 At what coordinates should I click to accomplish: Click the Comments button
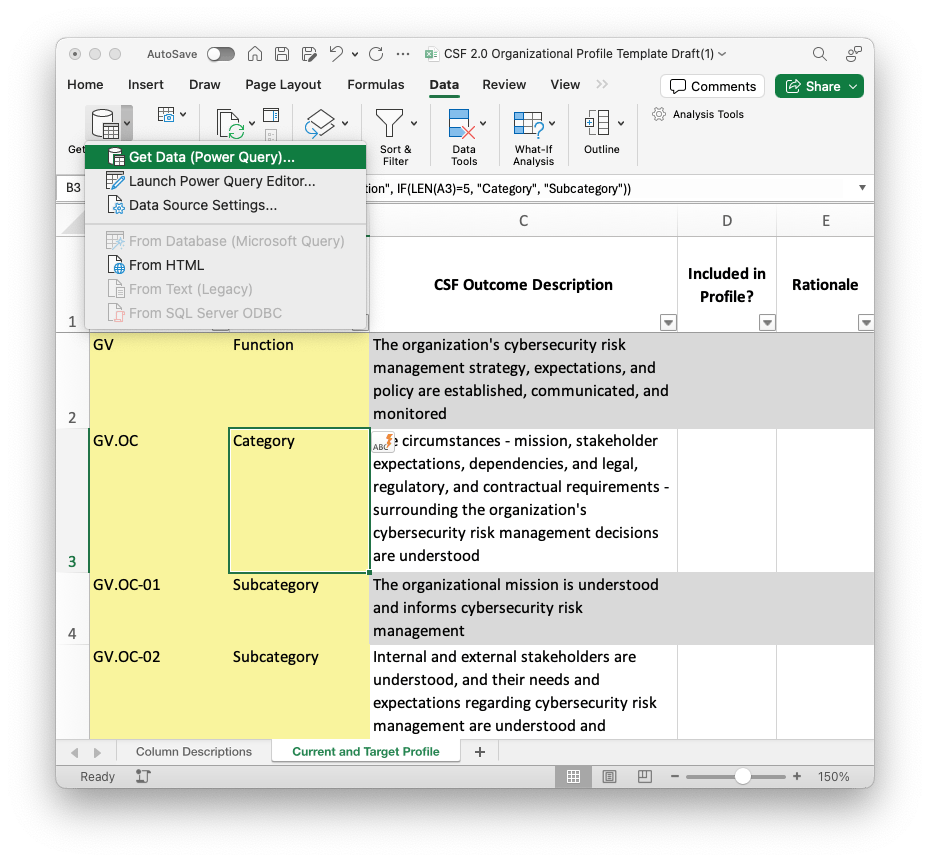[x=712, y=86]
